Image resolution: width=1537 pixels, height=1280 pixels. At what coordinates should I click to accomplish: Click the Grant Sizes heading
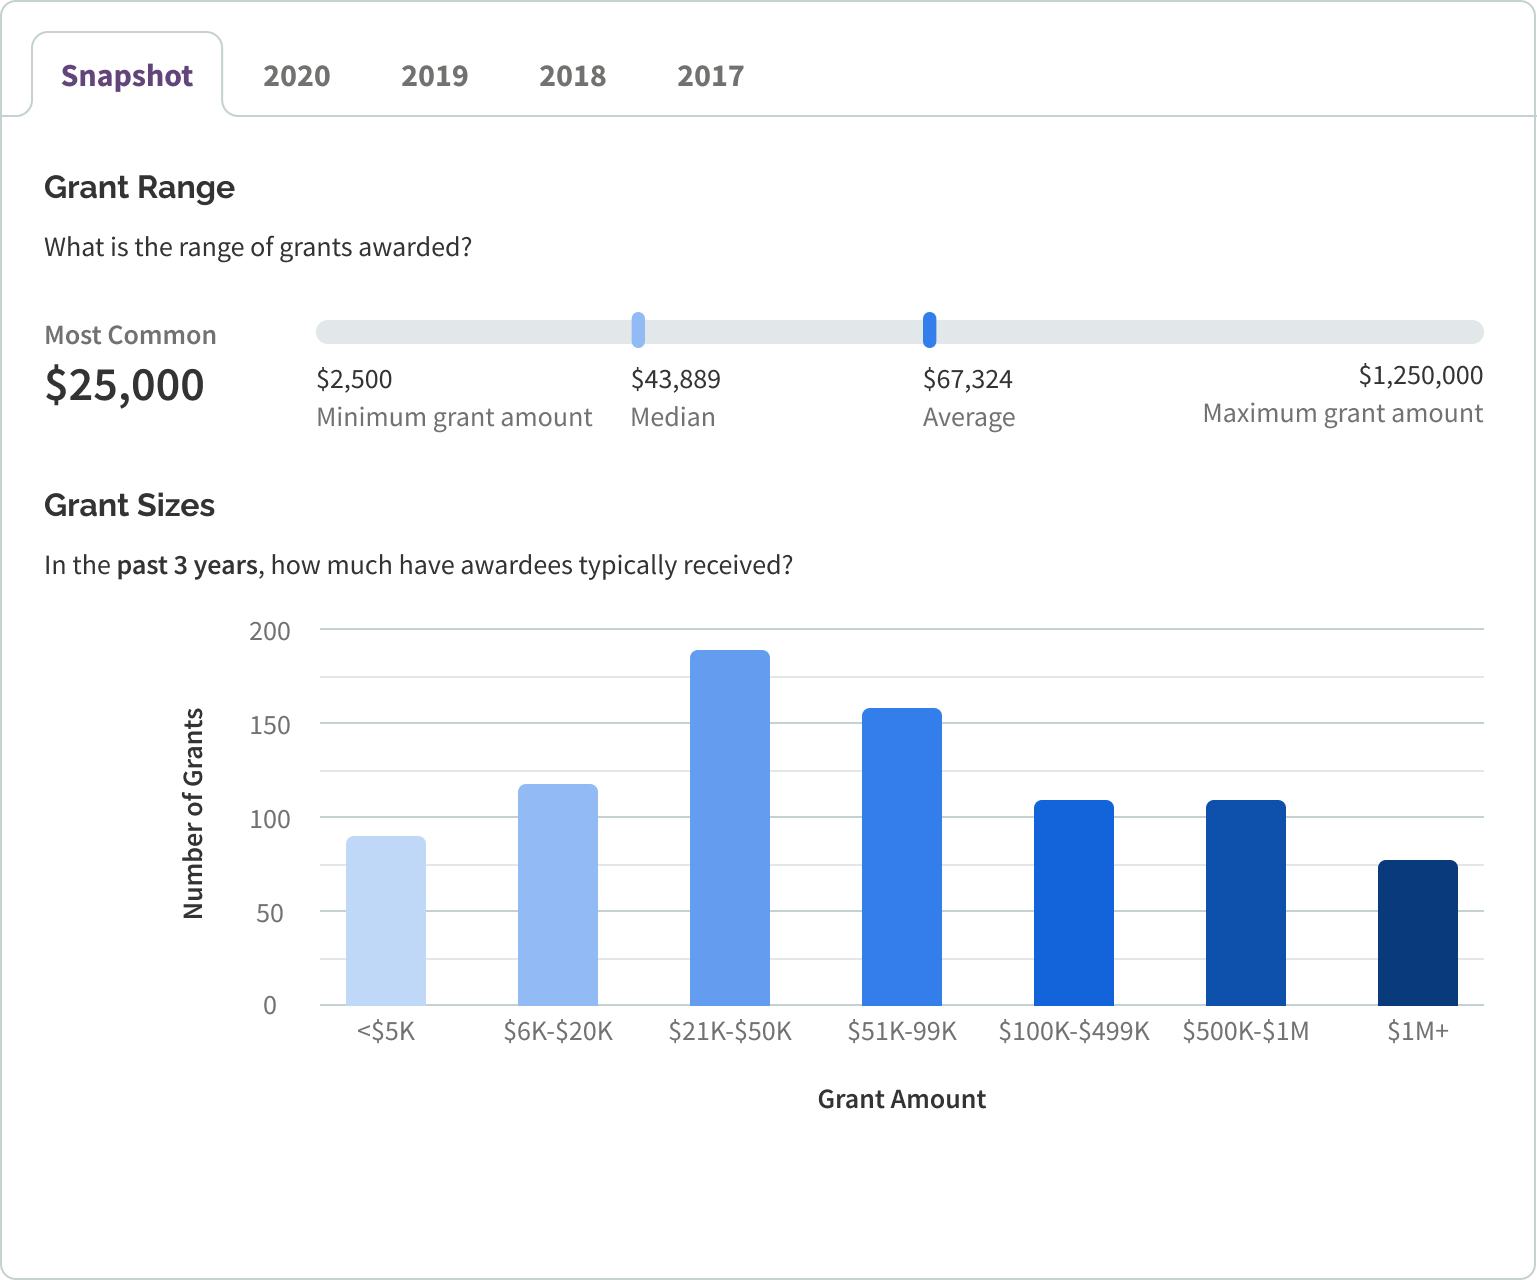pos(129,506)
